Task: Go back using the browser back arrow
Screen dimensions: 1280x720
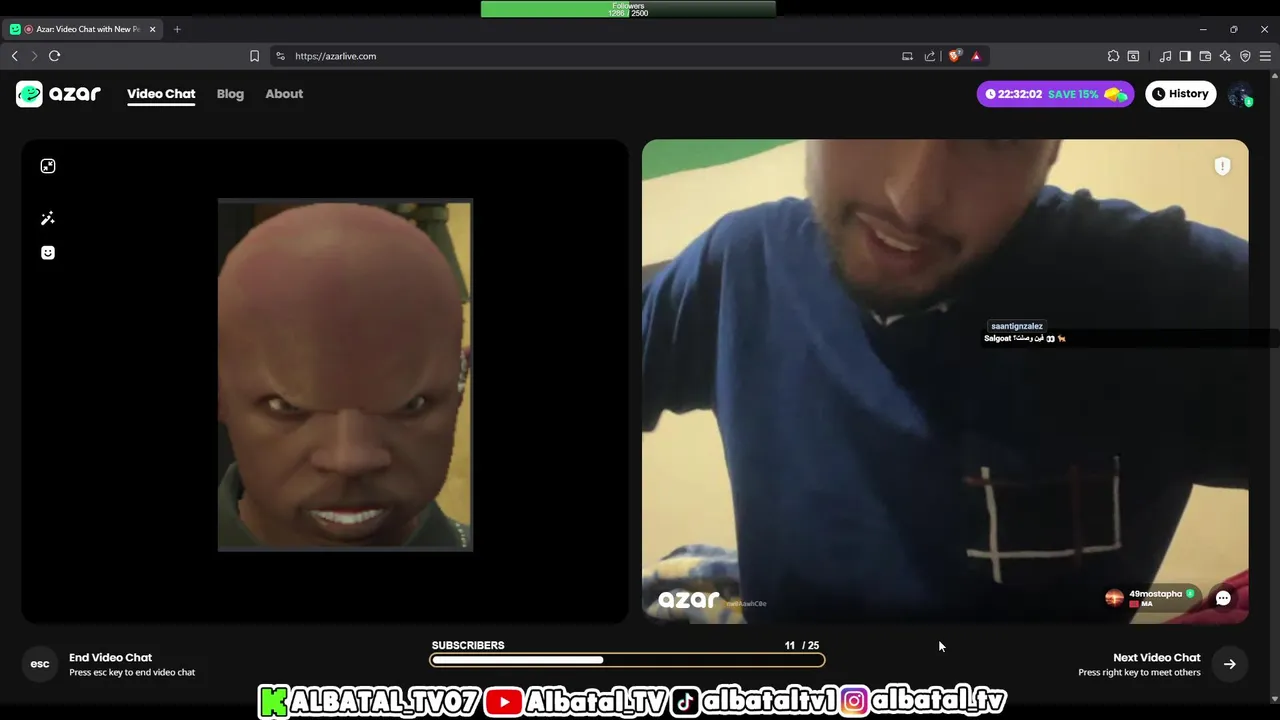Action: point(14,56)
